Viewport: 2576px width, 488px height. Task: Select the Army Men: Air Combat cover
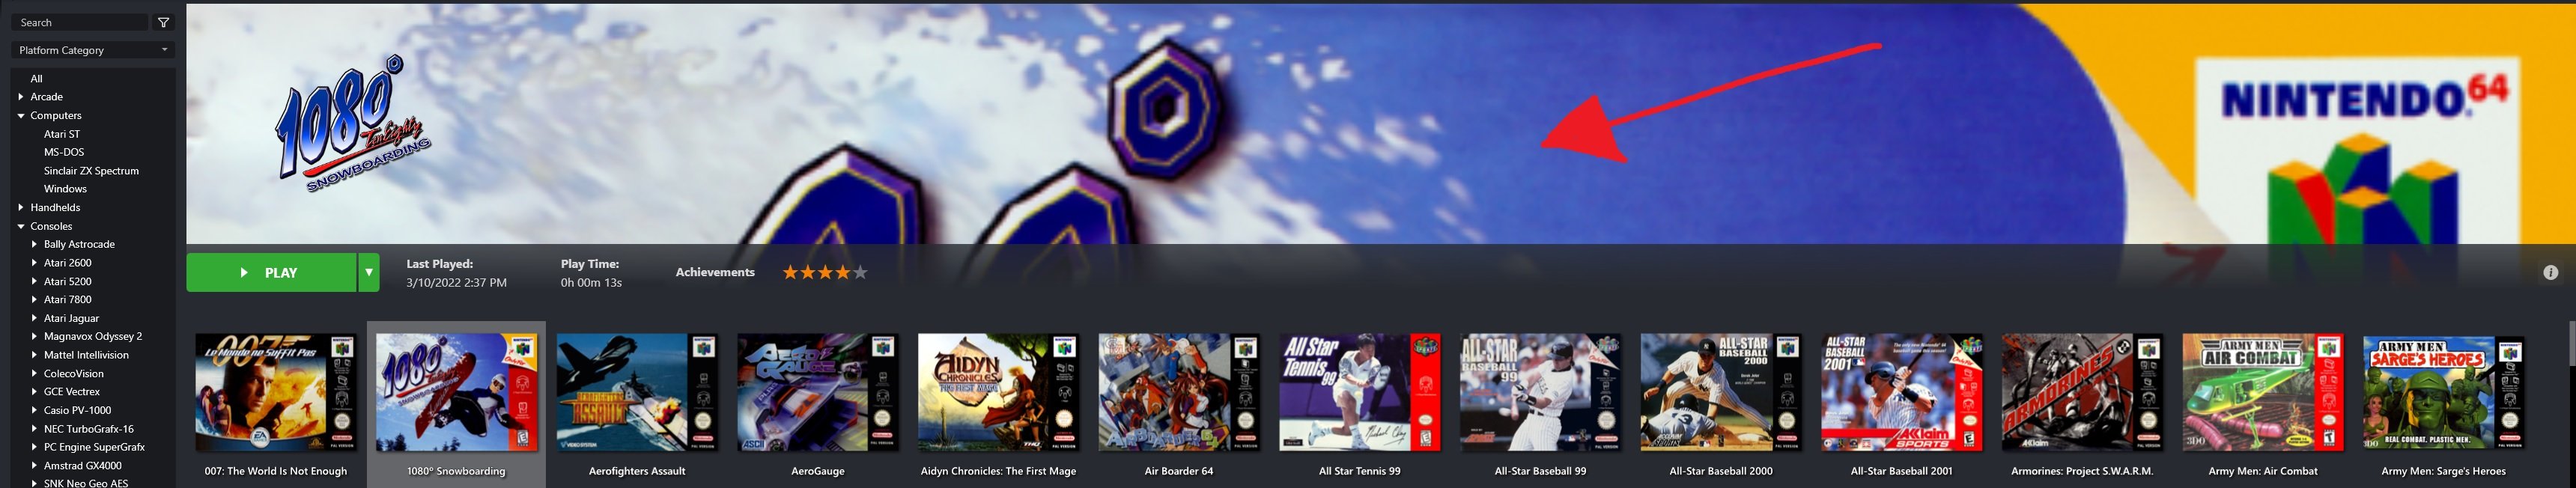pyautogui.click(x=2263, y=392)
